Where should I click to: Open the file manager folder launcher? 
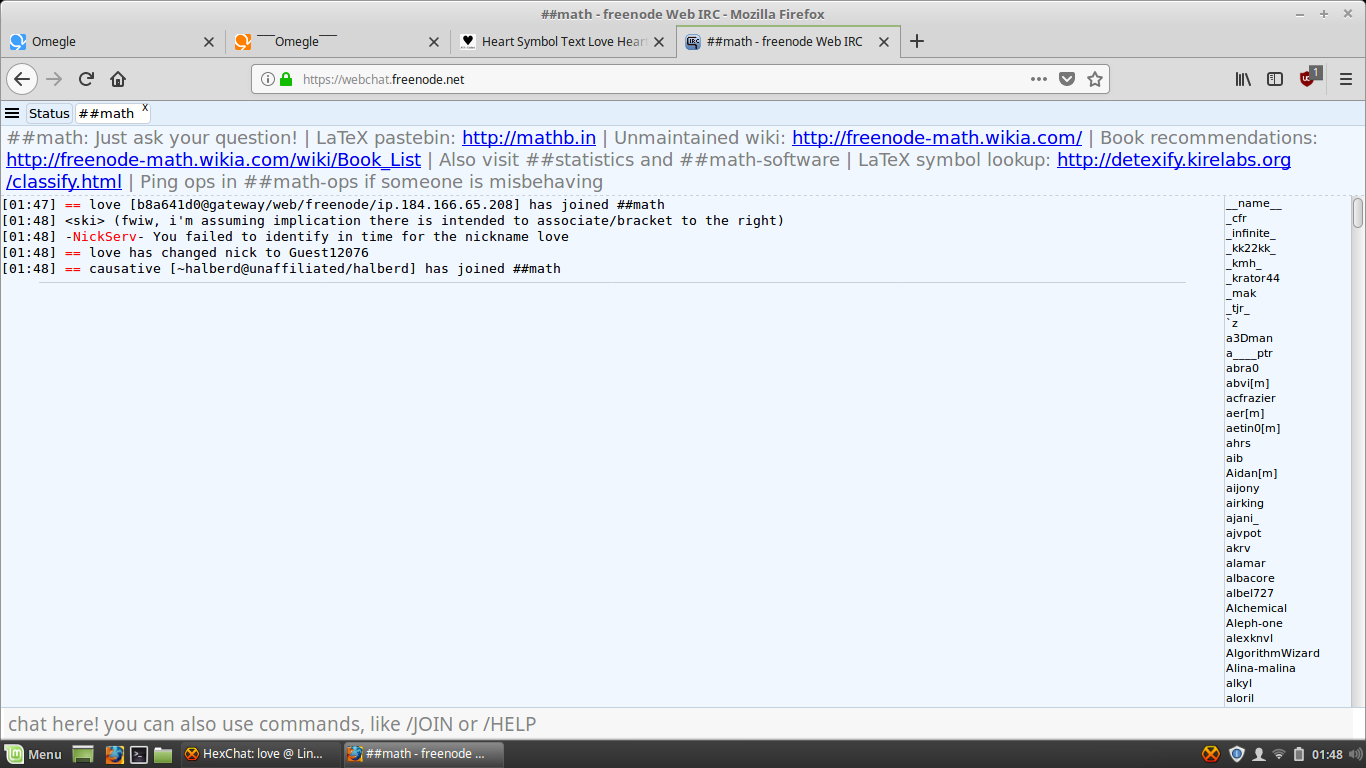(x=163, y=754)
